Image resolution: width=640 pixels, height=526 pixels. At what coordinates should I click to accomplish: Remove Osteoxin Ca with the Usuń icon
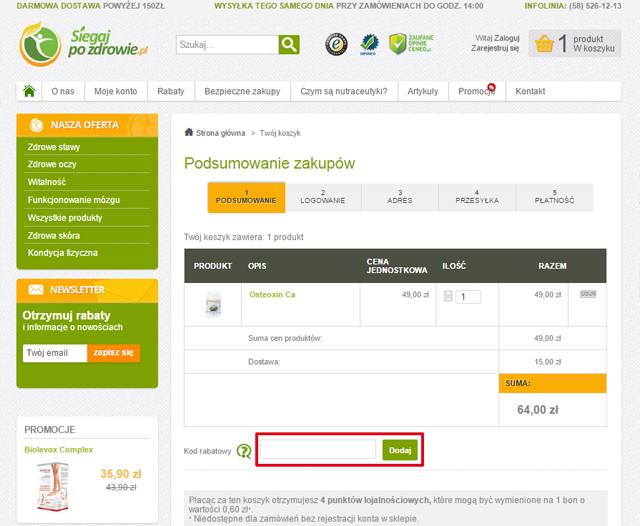(588, 294)
